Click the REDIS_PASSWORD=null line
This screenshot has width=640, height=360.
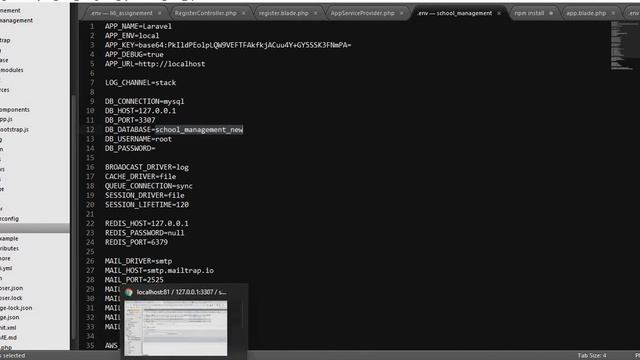pos(144,233)
